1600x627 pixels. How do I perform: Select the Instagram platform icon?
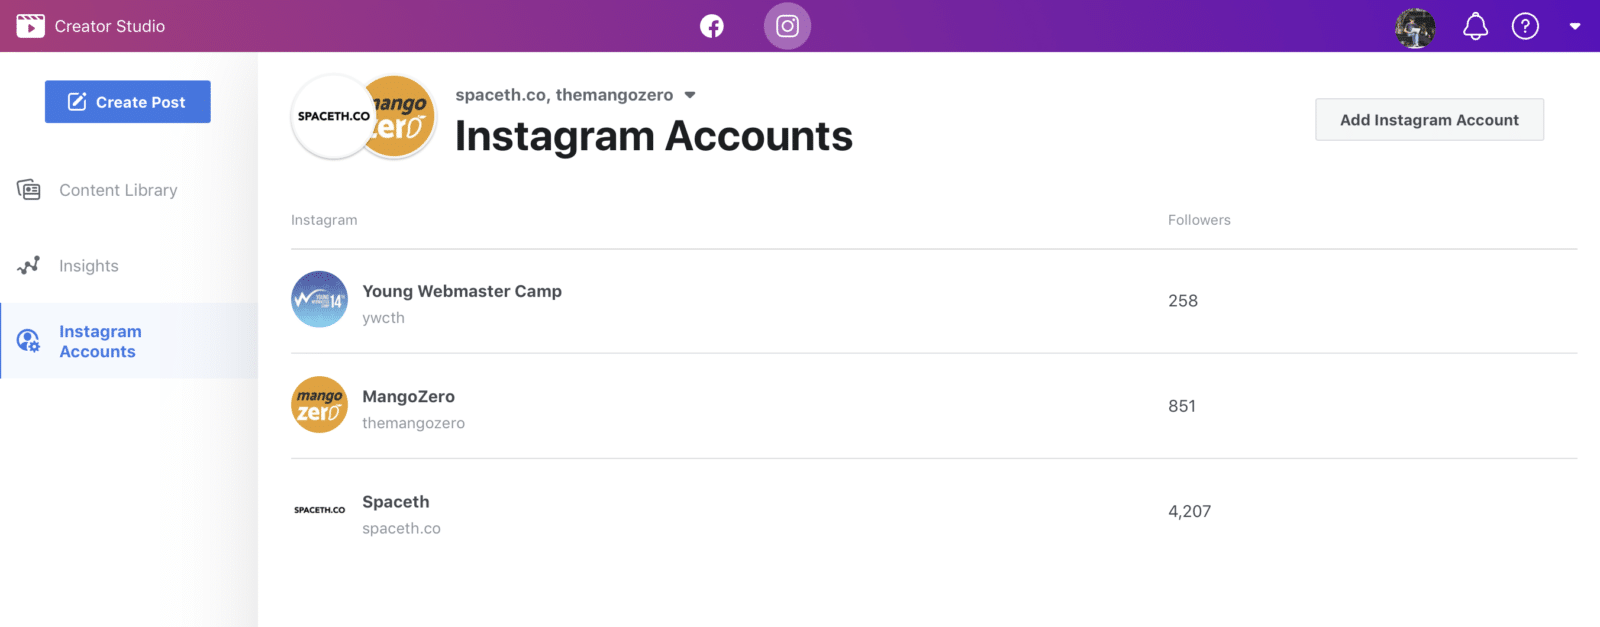(788, 26)
